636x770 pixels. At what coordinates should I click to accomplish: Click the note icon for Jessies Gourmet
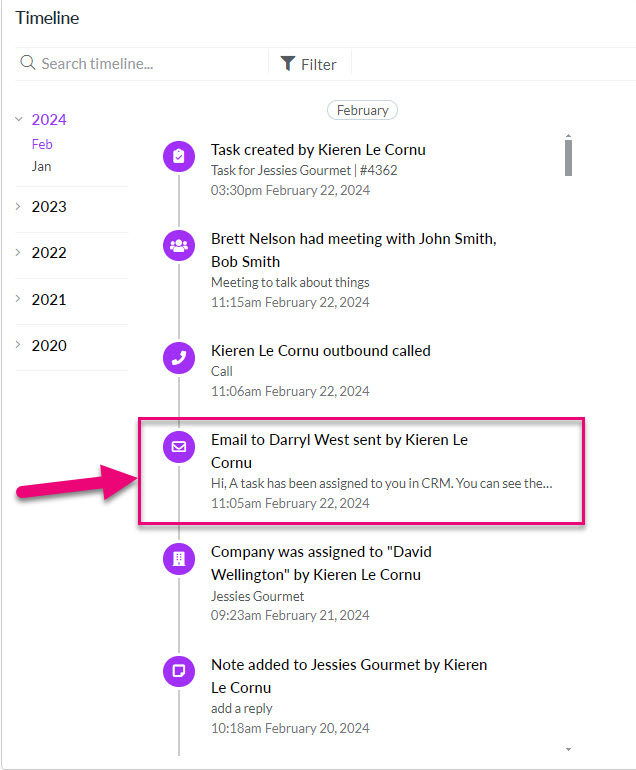[x=179, y=671]
